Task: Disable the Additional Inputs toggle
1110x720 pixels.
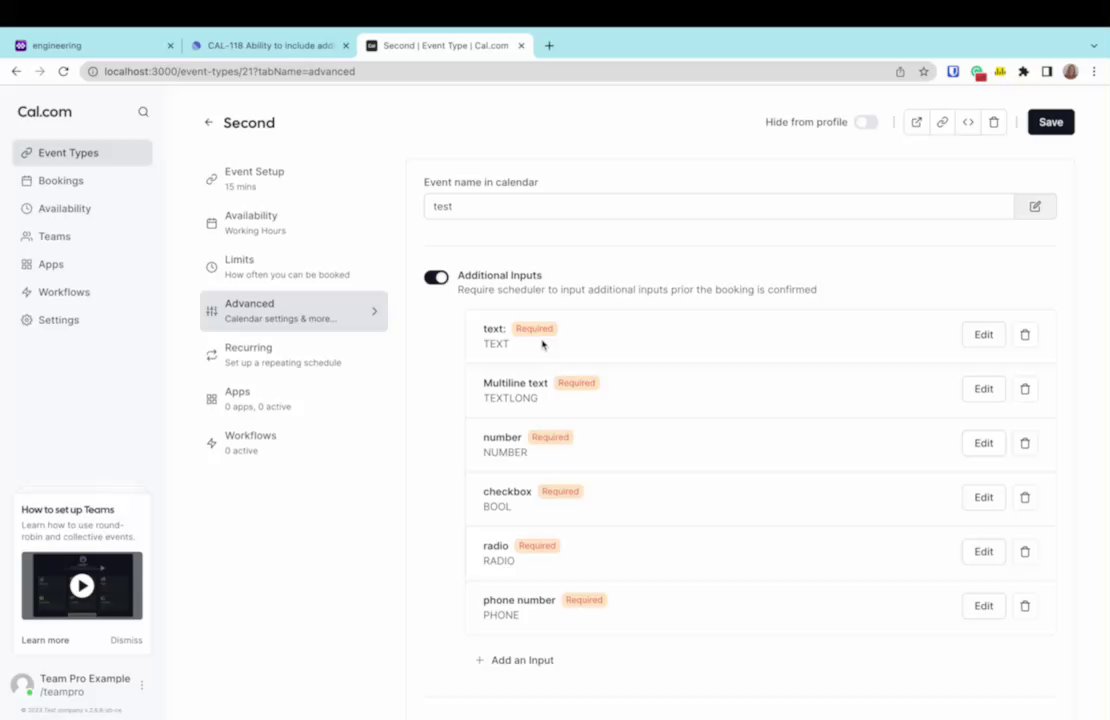Action: (436, 277)
